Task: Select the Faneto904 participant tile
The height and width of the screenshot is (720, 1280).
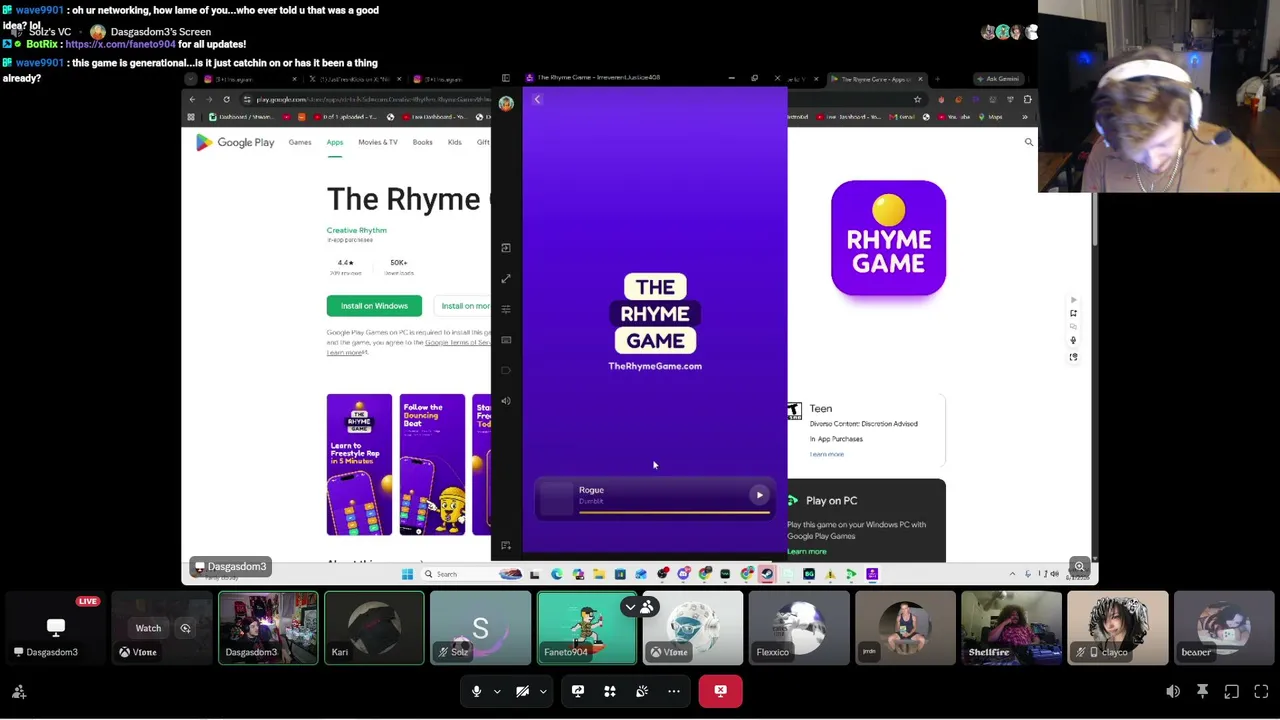Action: (x=586, y=628)
